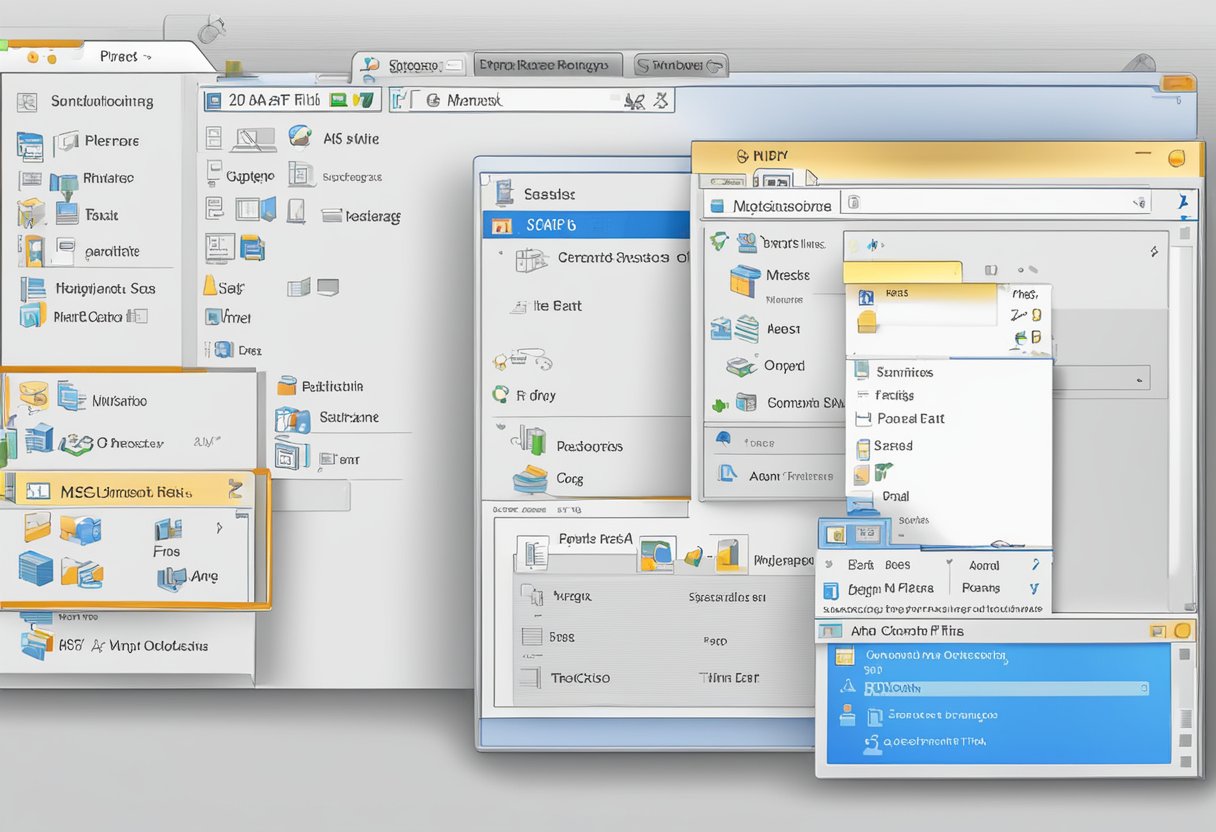This screenshot has height=832, width=1216.
Task: Open the Pirect dropdown menu
Action: (120, 56)
